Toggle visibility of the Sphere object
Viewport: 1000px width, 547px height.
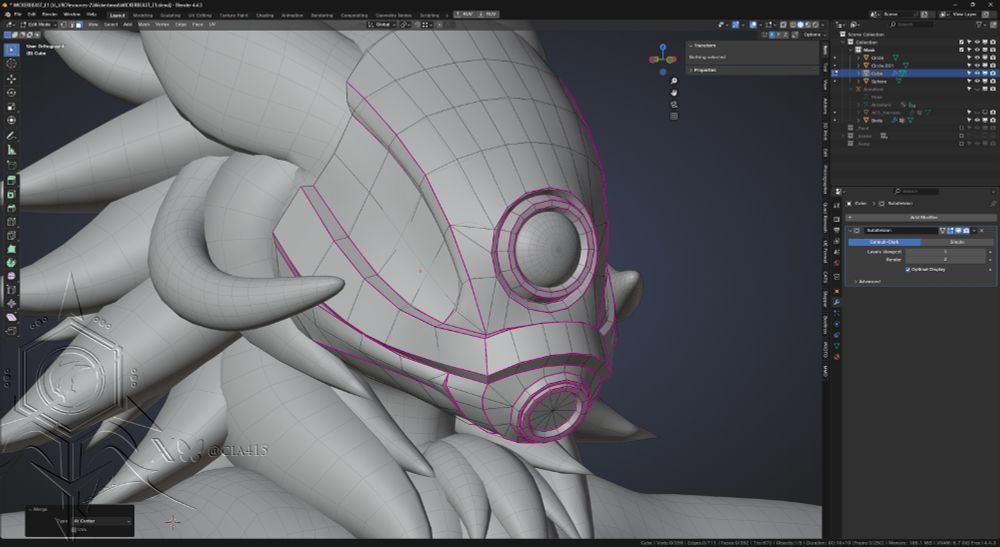click(x=976, y=81)
